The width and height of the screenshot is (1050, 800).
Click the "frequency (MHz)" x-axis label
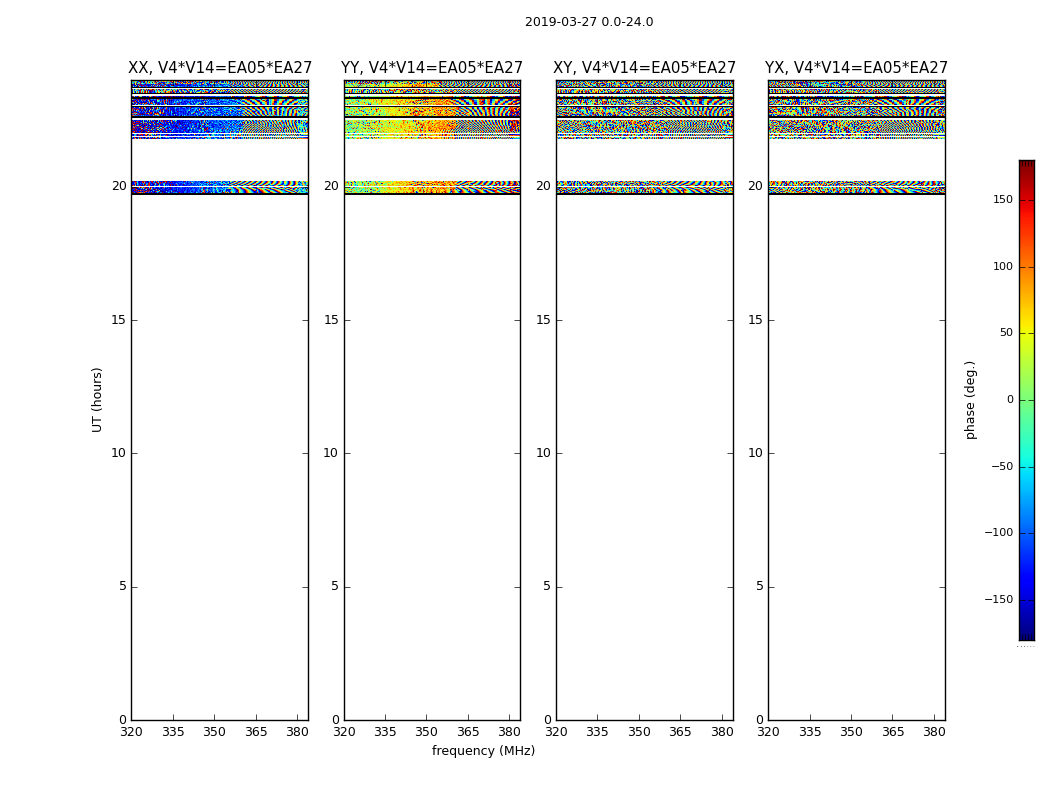pyautogui.click(x=483, y=751)
